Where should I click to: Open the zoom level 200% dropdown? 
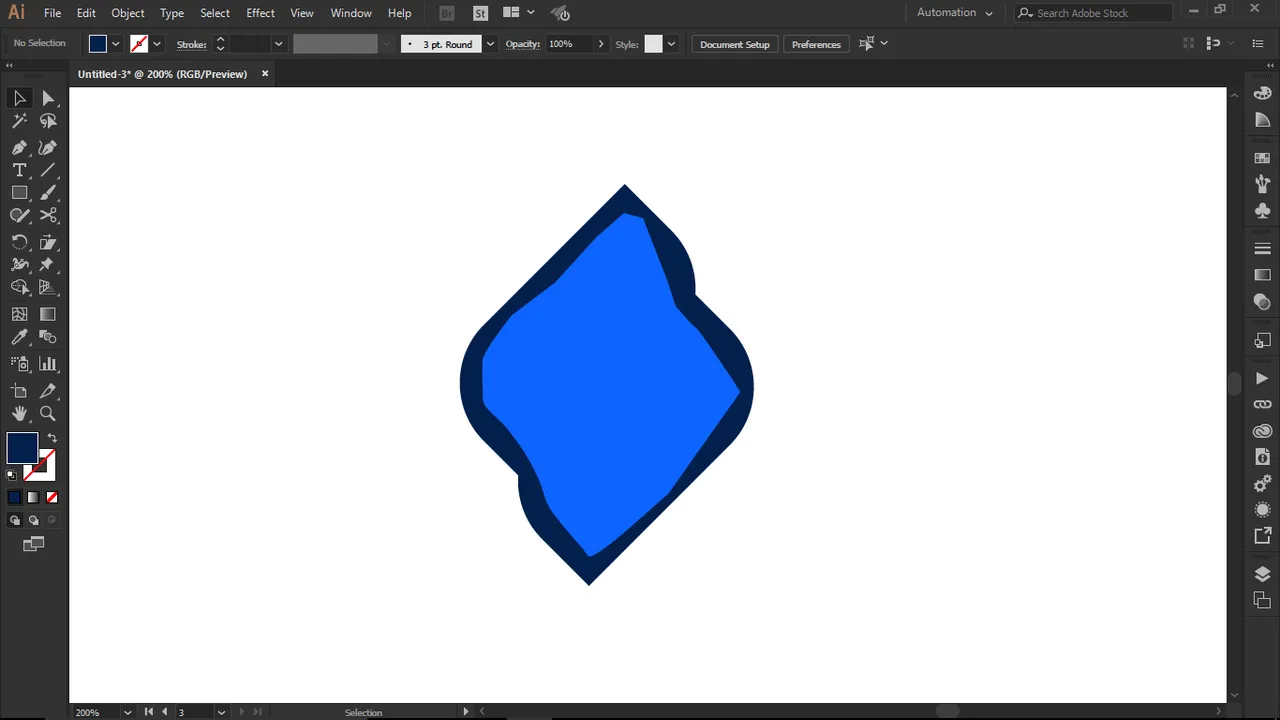click(127, 712)
